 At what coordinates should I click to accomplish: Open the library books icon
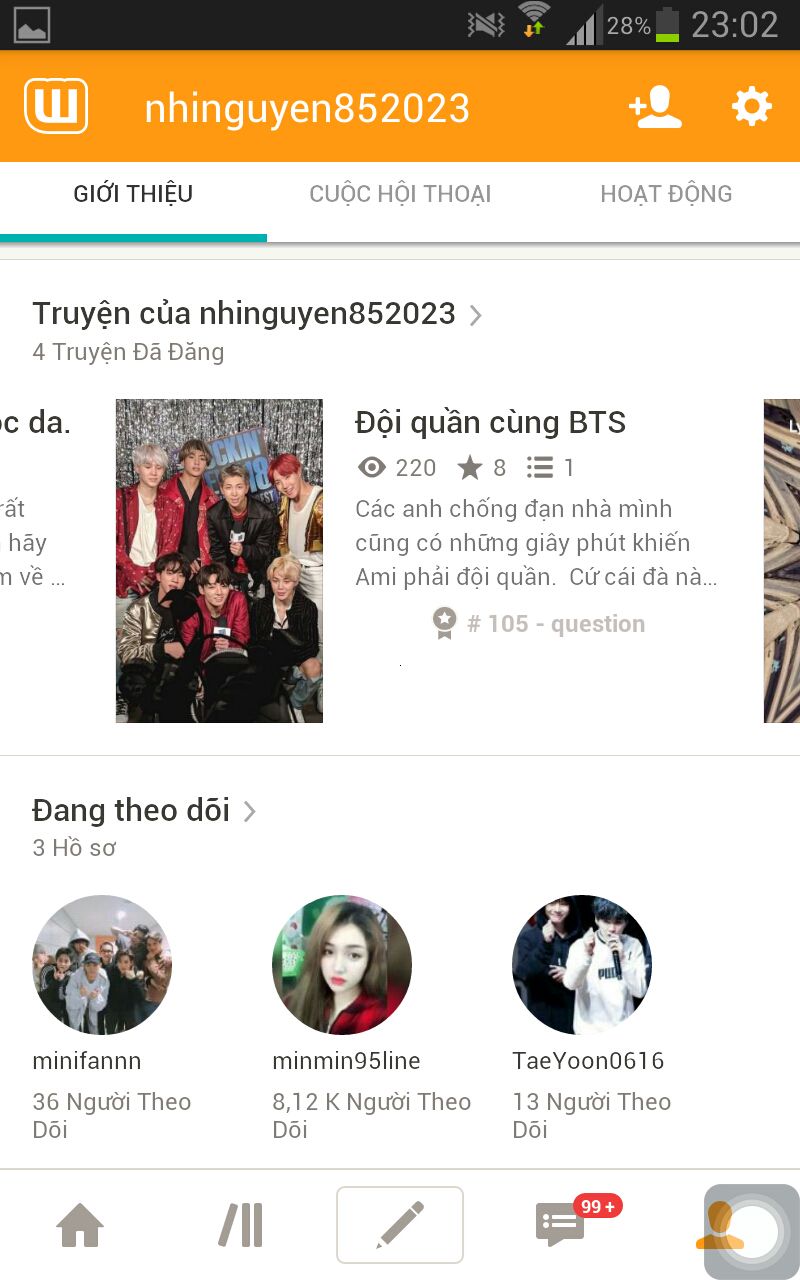click(x=240, y=1225)
